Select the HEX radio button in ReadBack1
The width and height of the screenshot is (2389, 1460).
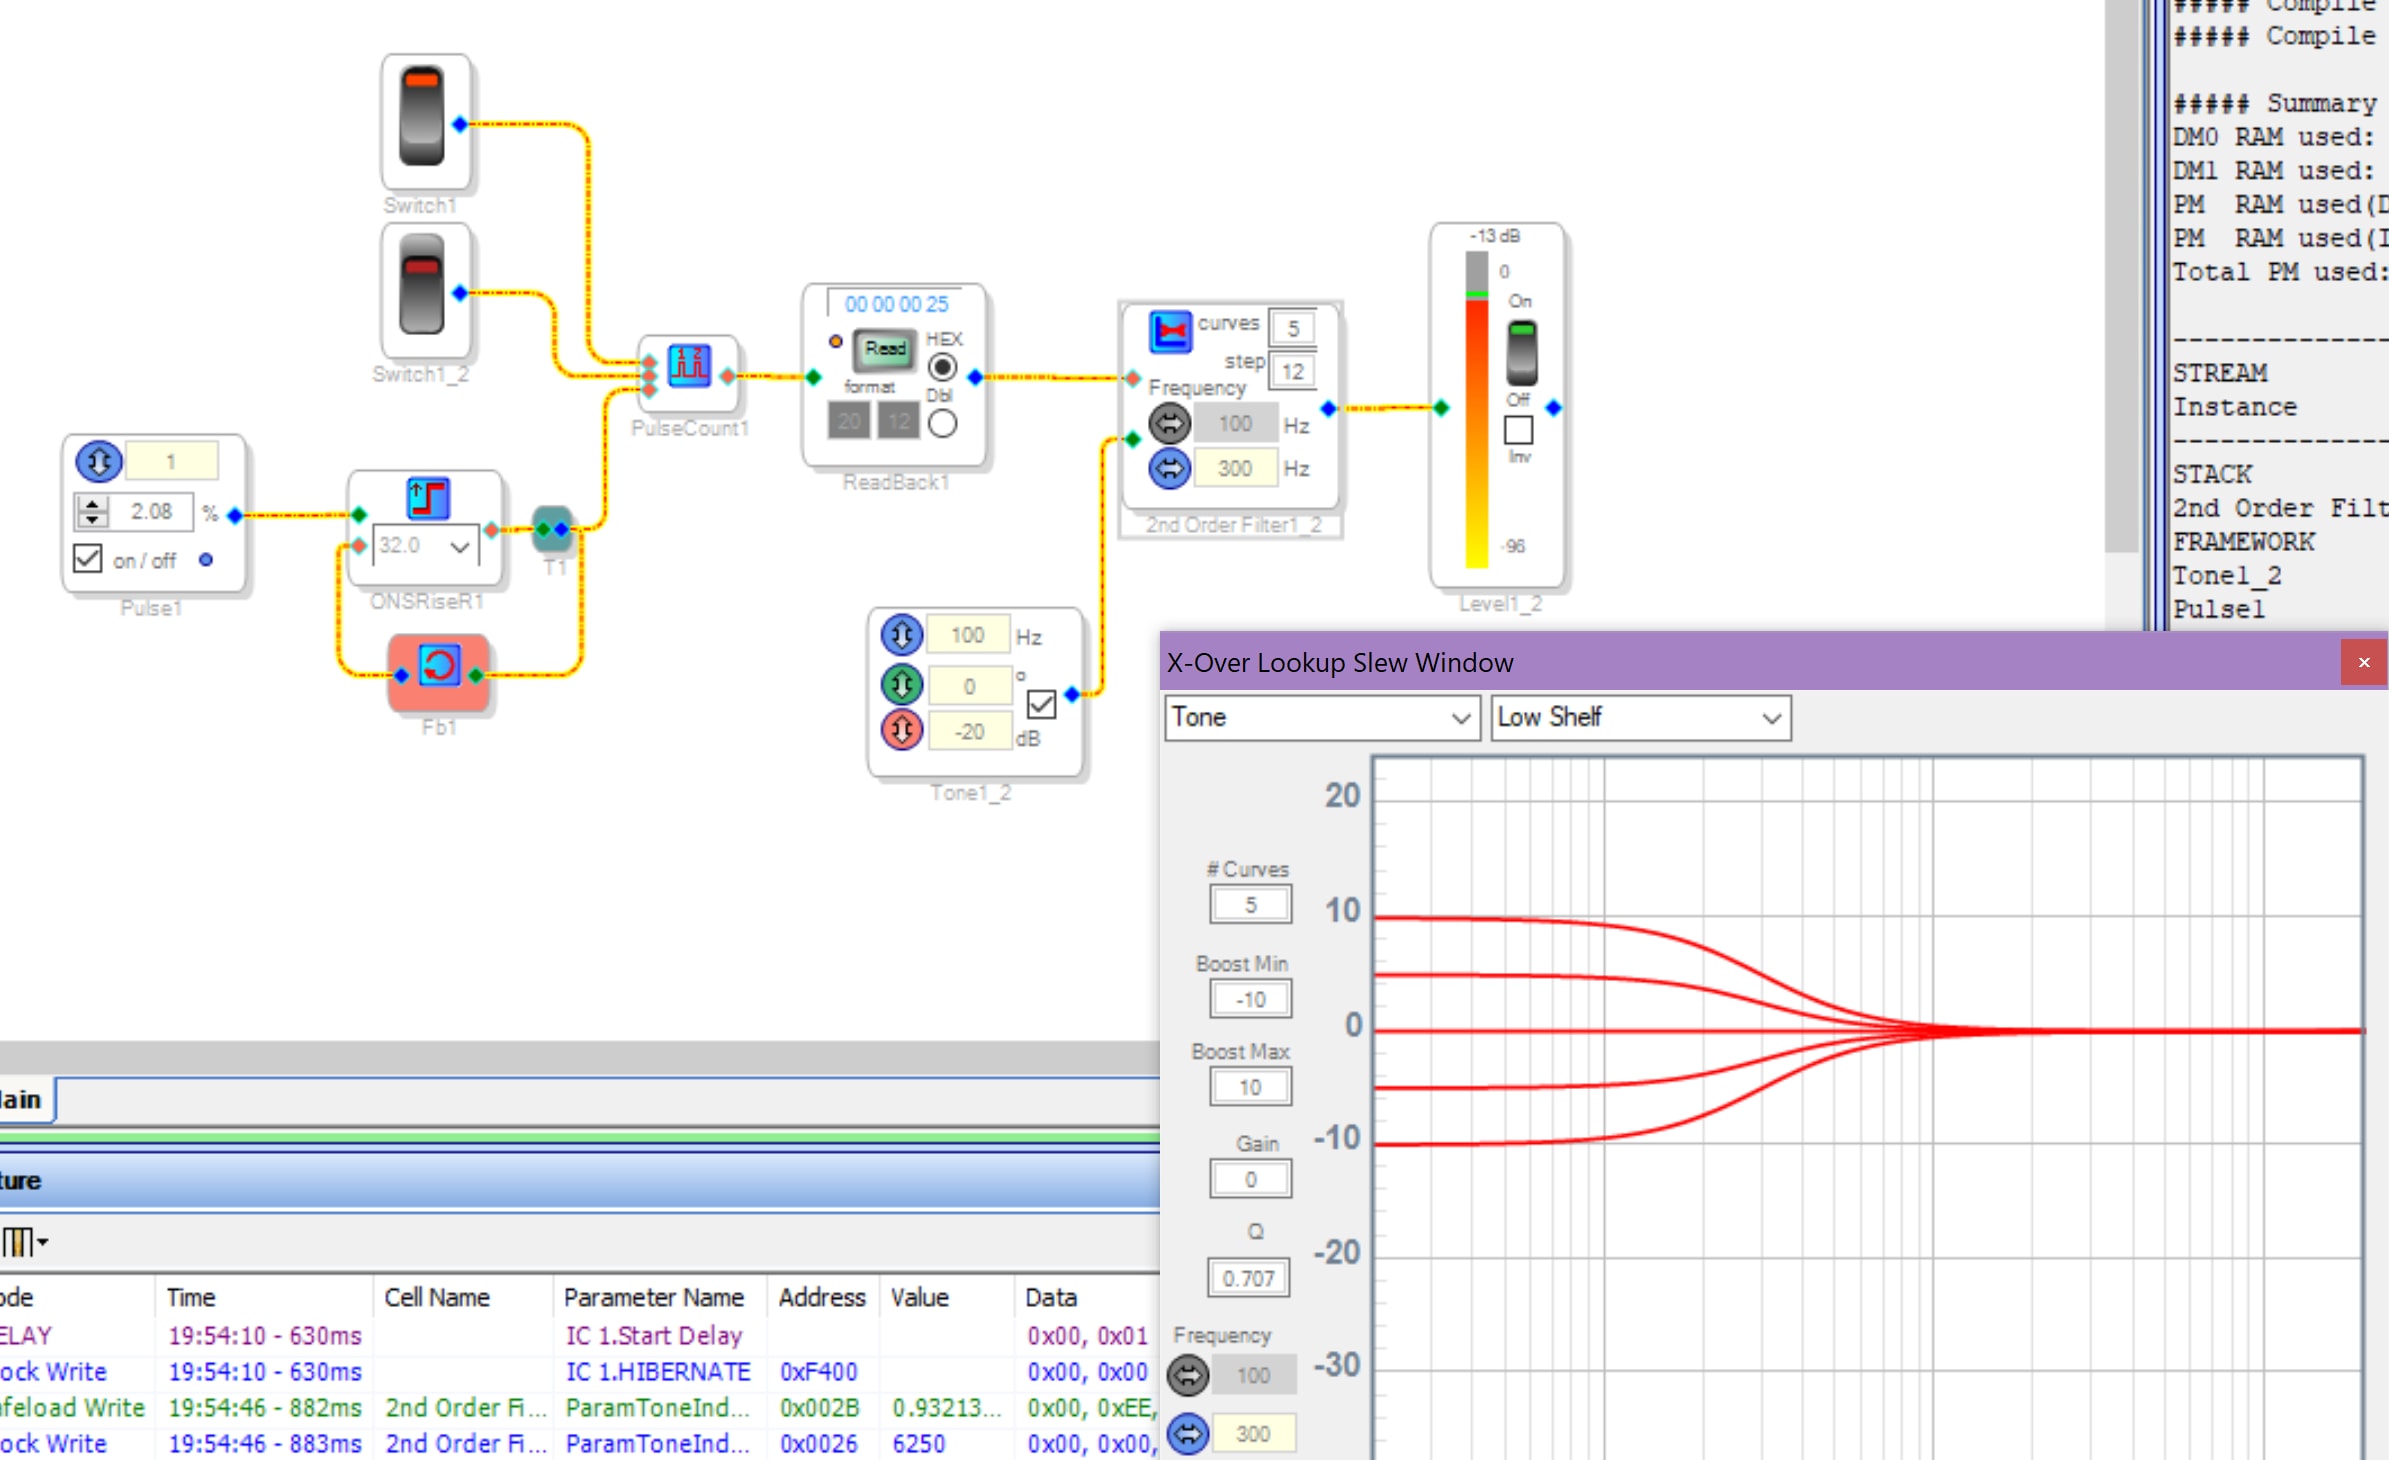pyautogui.click(x=942, y=367)
